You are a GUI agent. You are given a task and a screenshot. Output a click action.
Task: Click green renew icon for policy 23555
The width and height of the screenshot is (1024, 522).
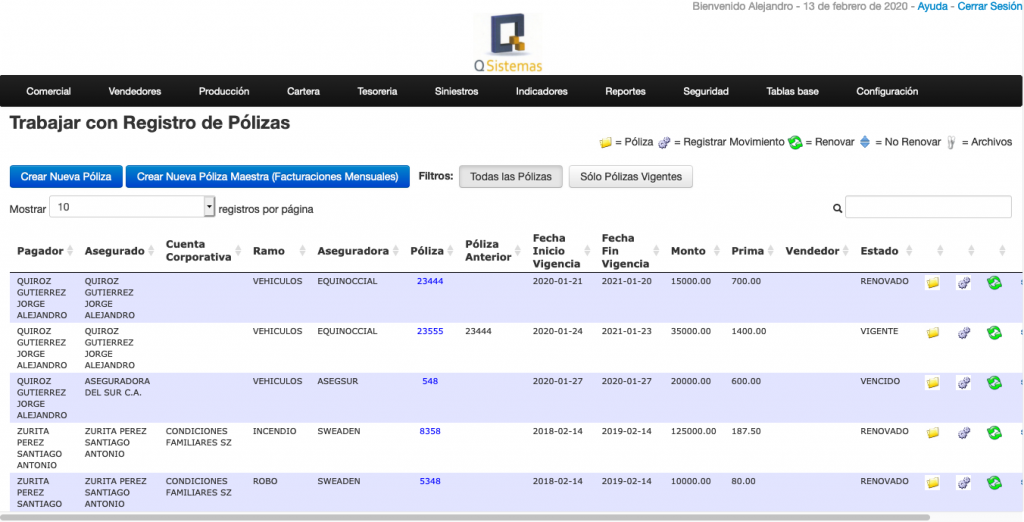coord(994,333)
